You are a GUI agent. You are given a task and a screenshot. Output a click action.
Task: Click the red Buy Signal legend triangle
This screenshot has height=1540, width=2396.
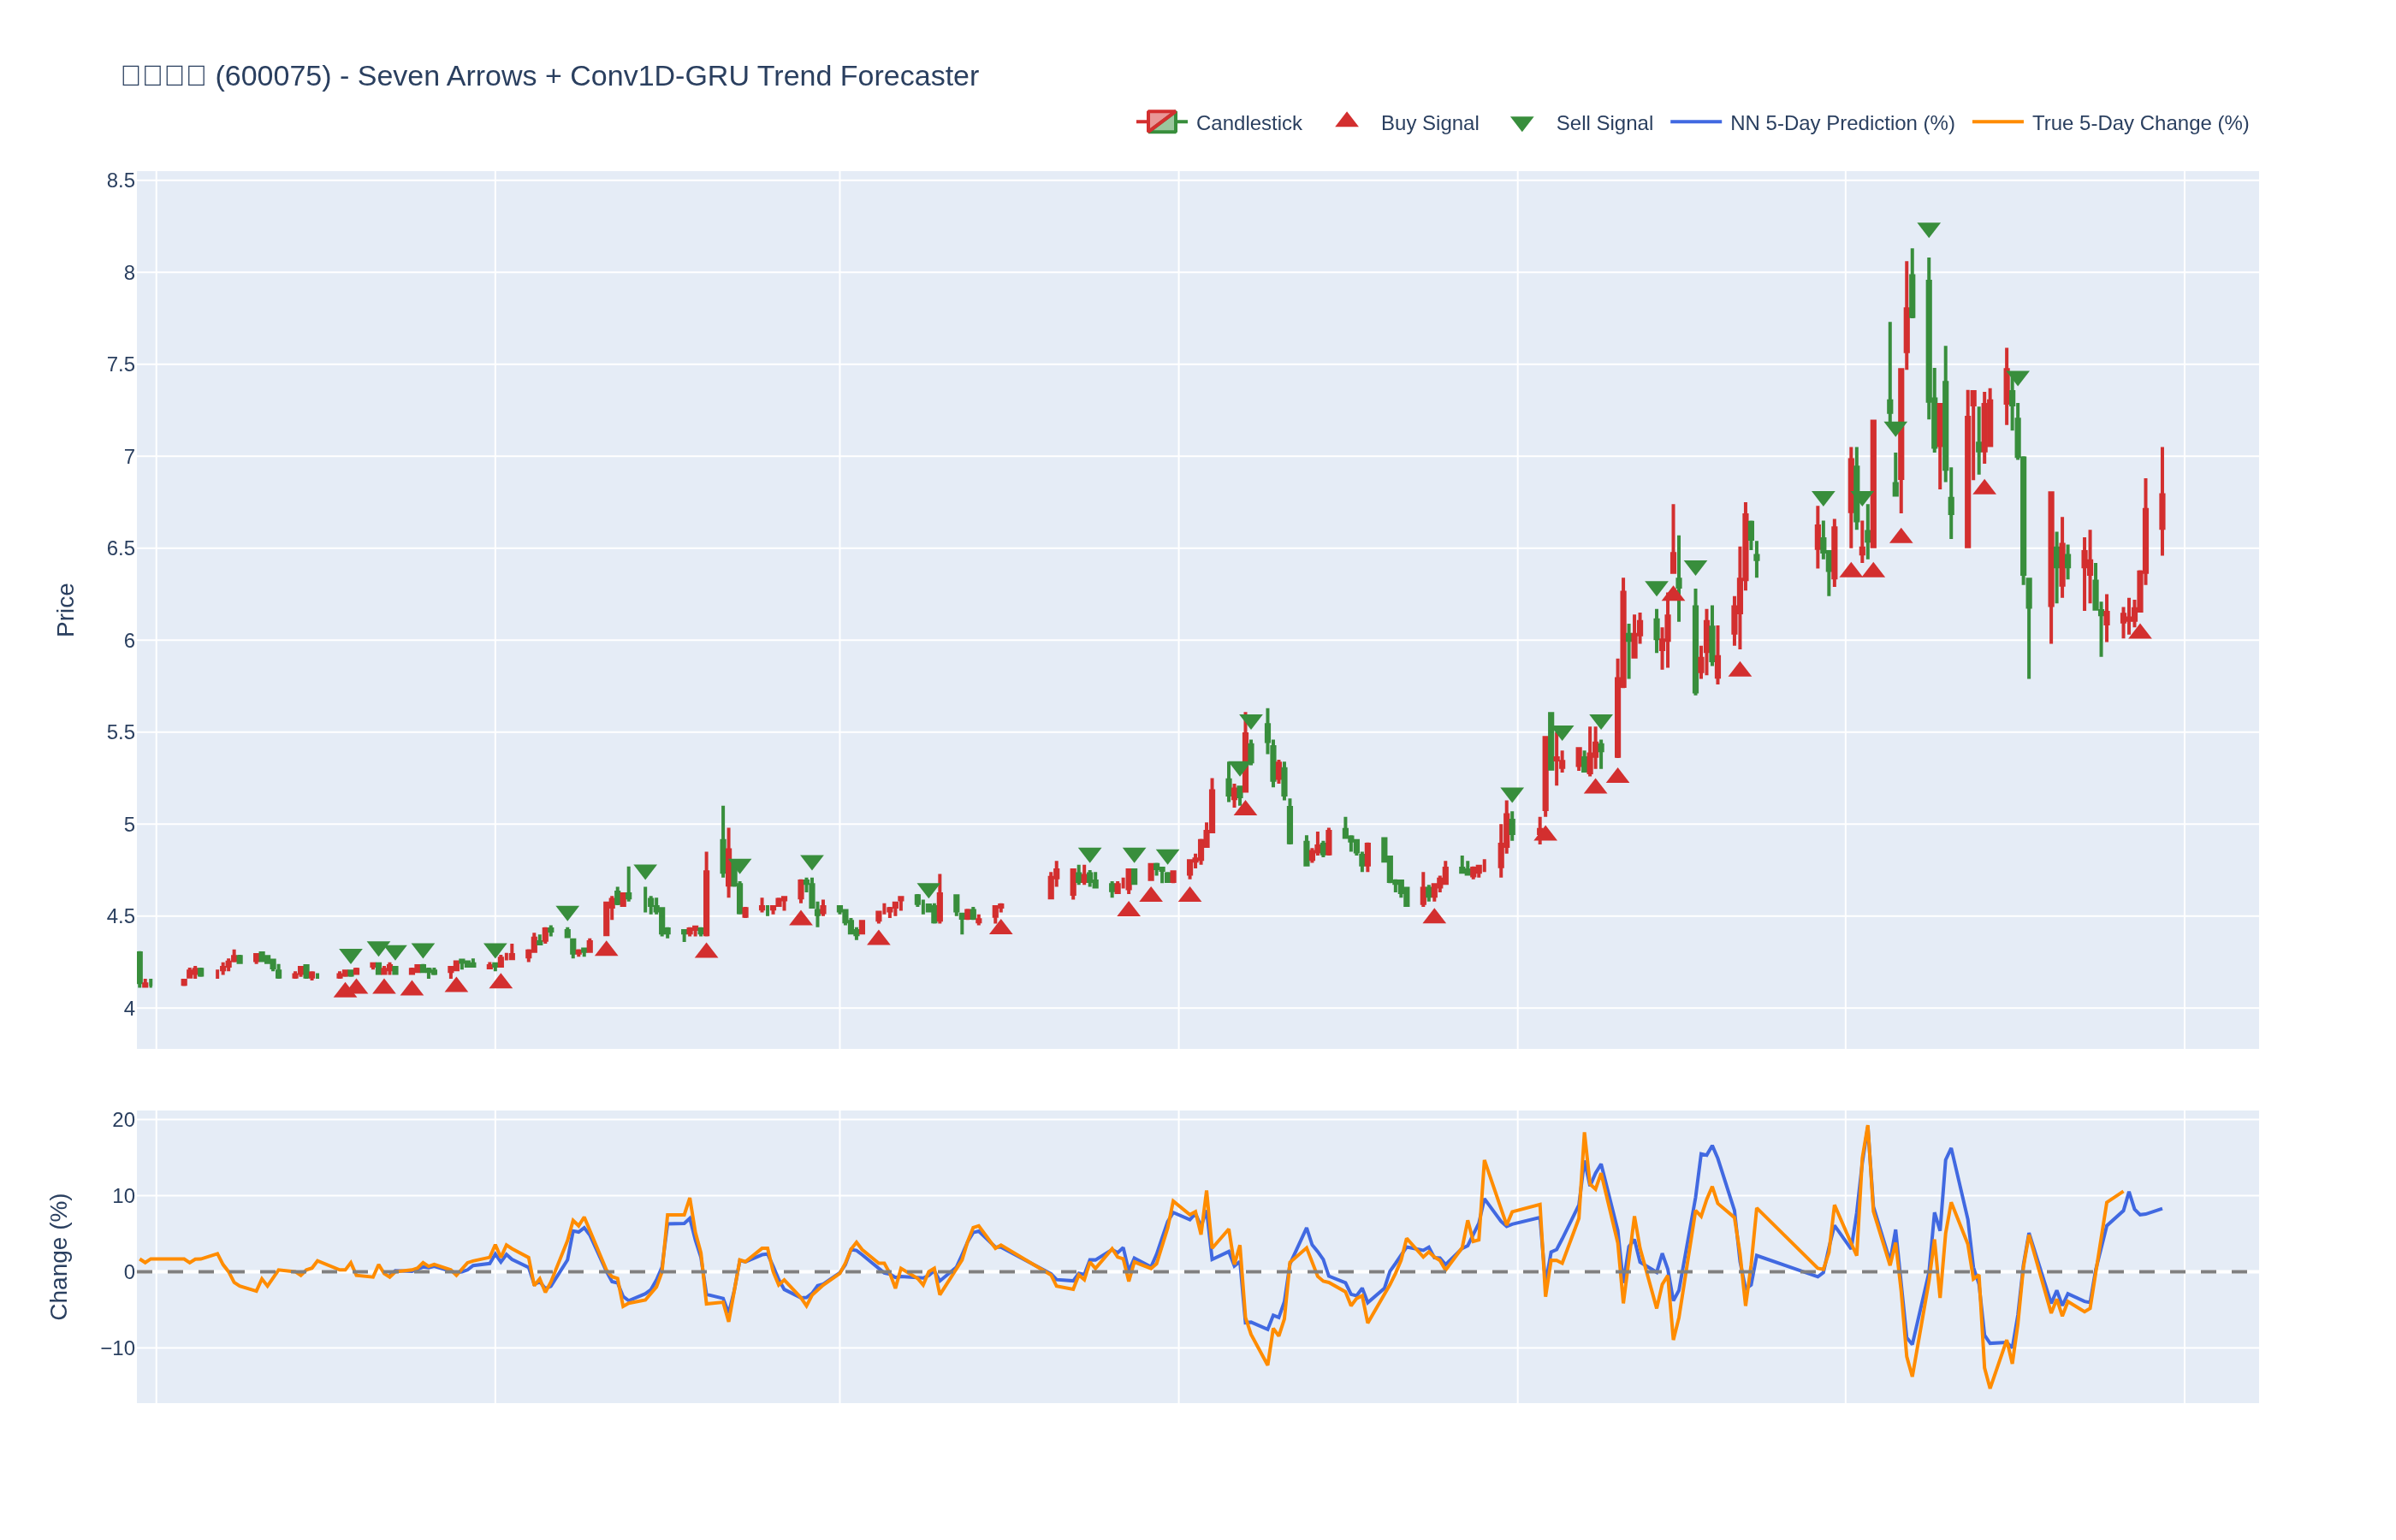(x=1346, y=121)
